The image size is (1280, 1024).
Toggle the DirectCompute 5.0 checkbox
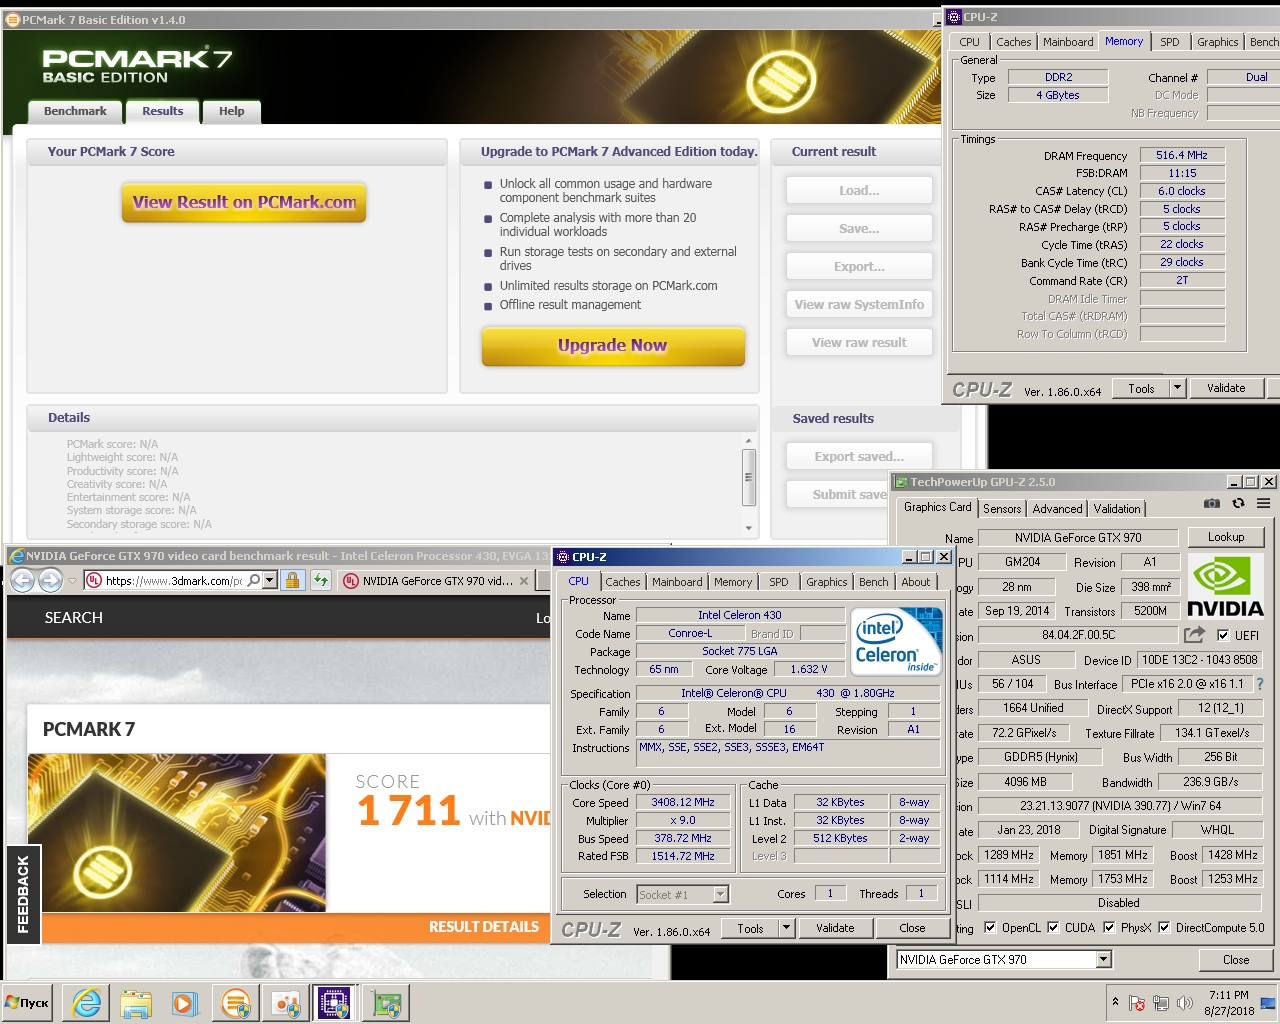click(x=1164, y=928)
